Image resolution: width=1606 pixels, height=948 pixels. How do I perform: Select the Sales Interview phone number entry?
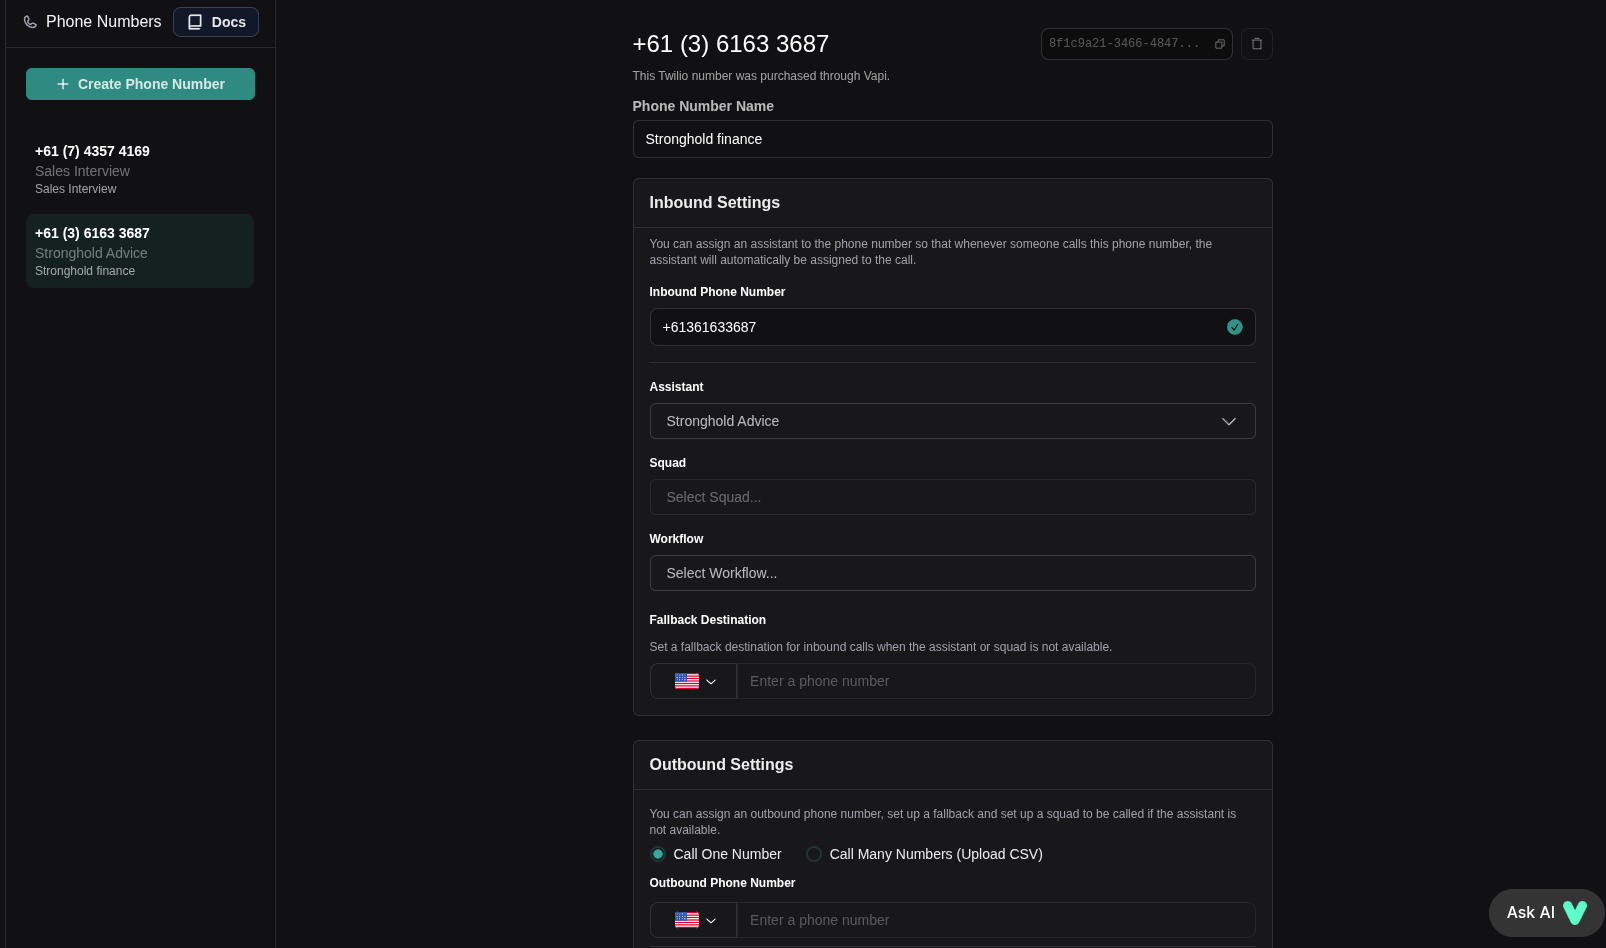[140, 169]
